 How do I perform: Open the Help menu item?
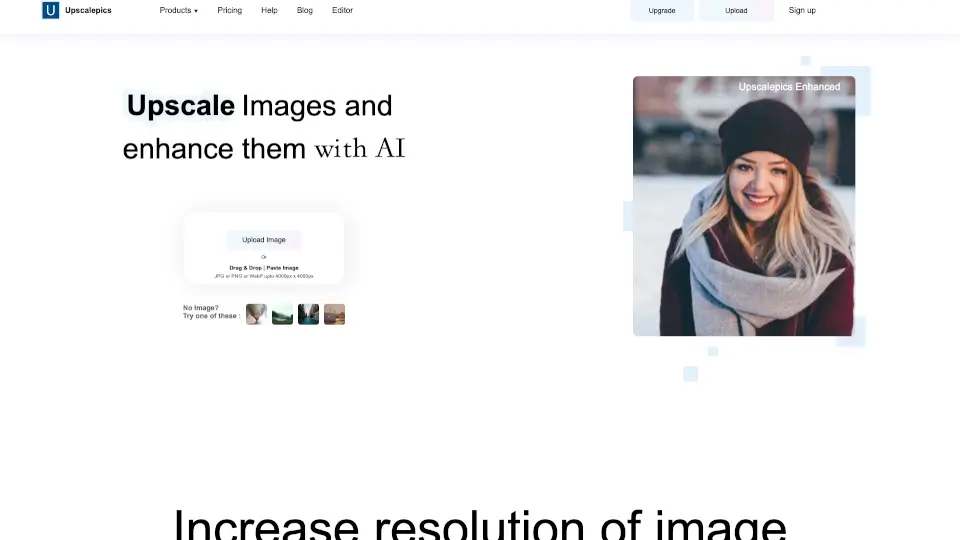coord(269,10)
